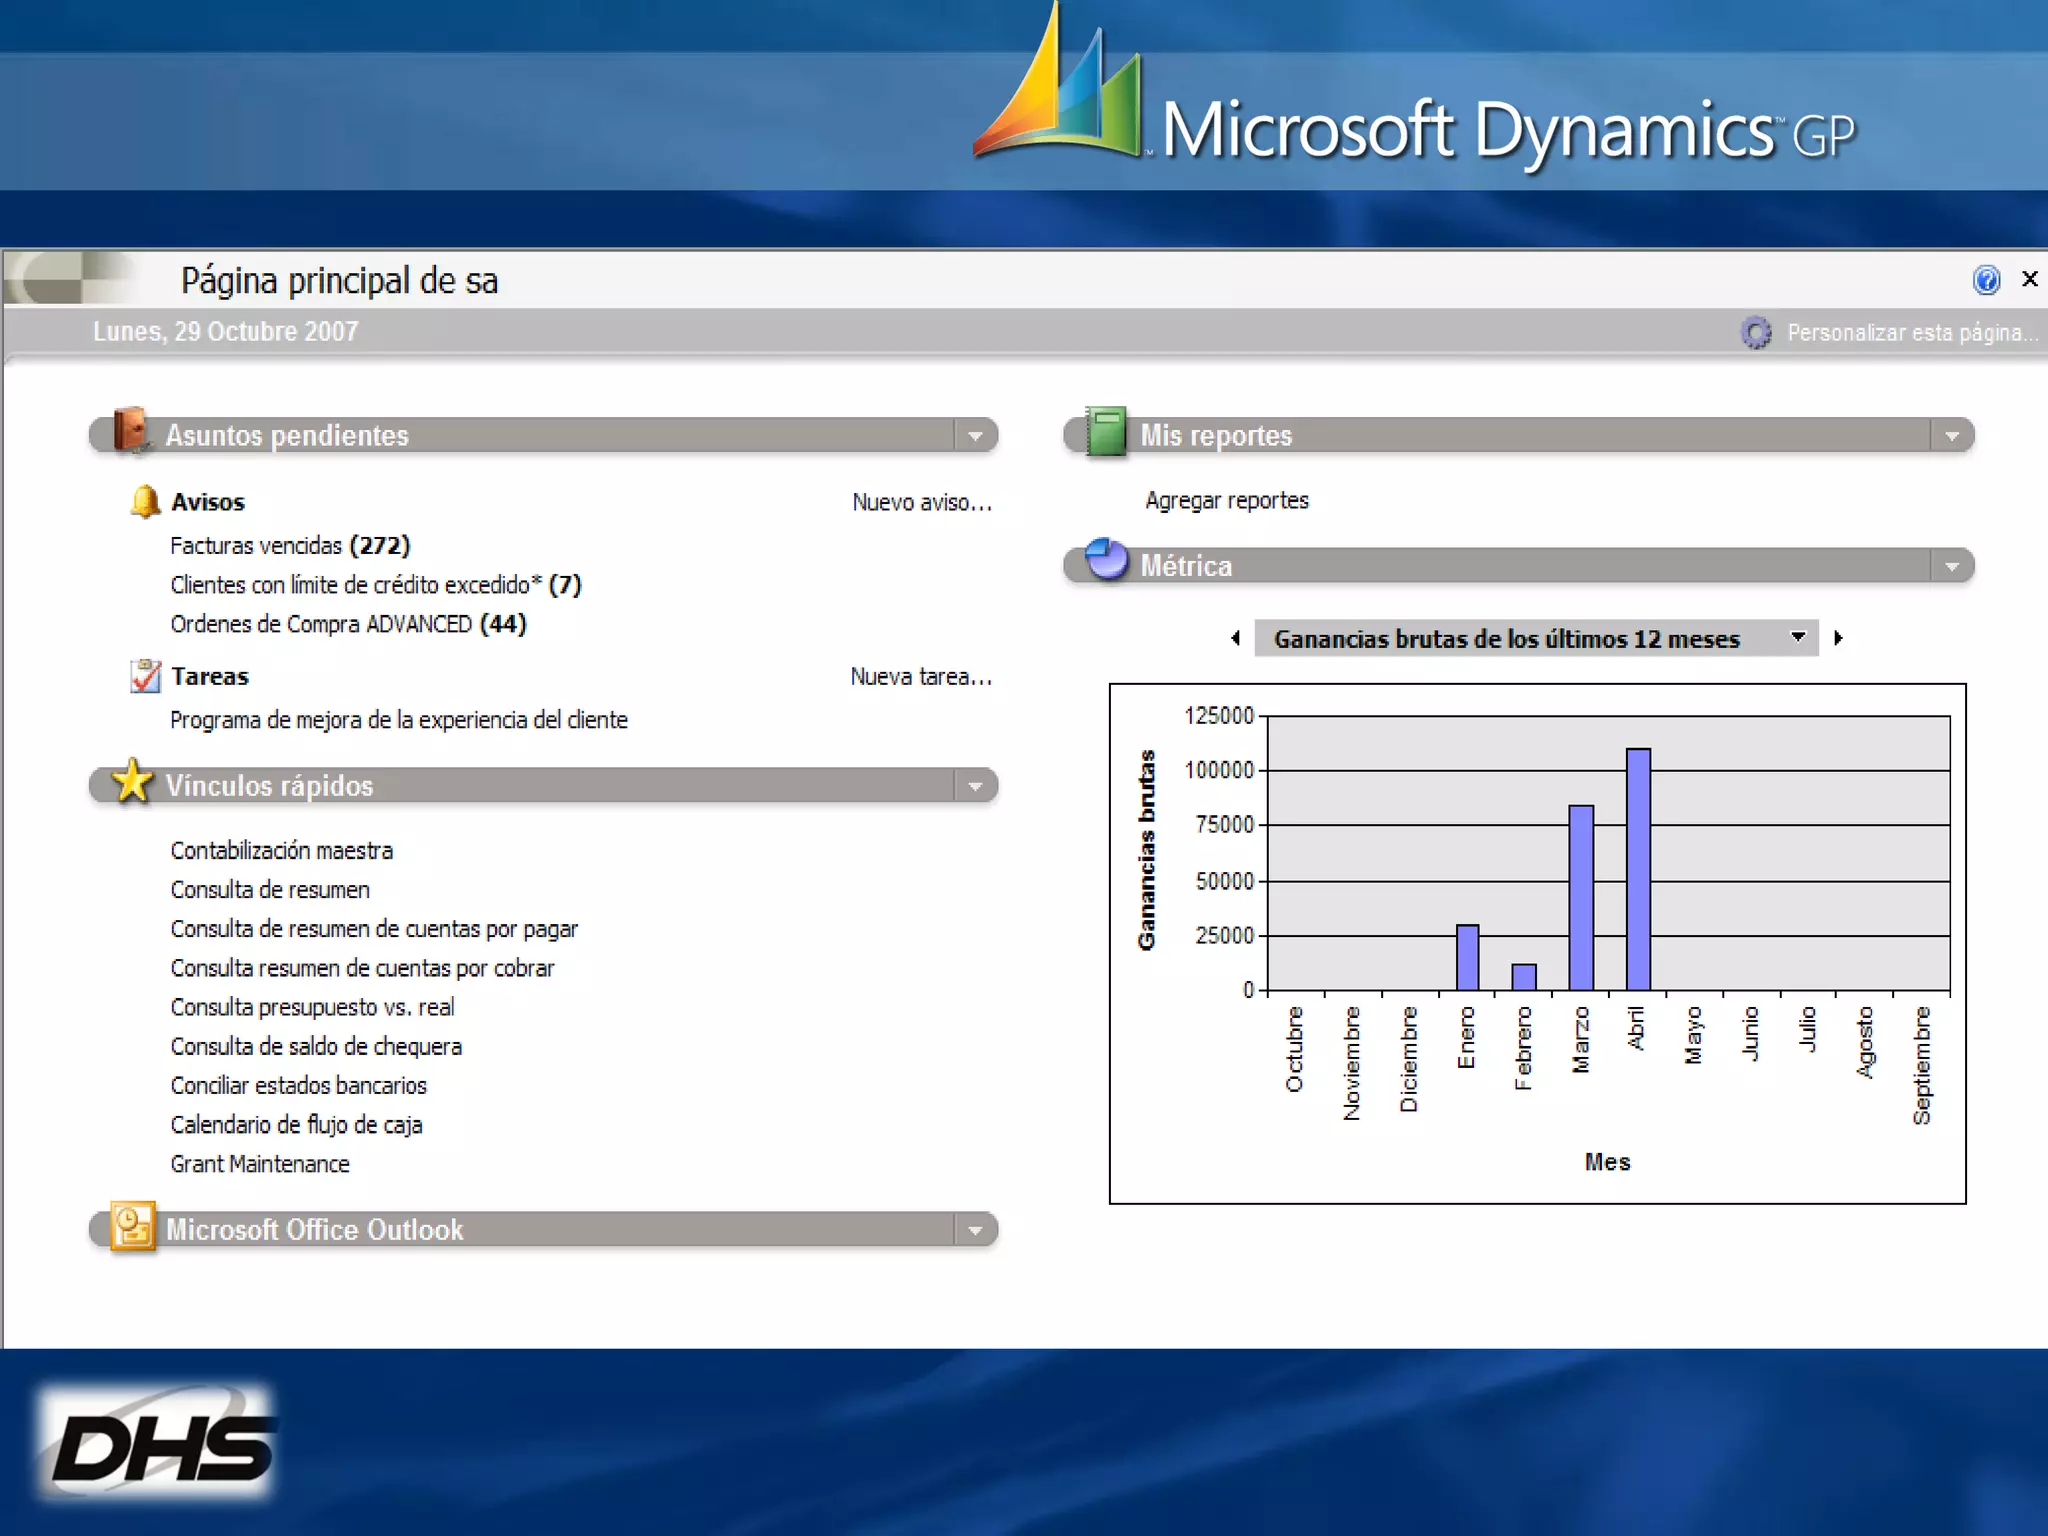Click the Asuntos pendientes door icon
This screenshot has width=2048, height=1536.
click(131, 431)
